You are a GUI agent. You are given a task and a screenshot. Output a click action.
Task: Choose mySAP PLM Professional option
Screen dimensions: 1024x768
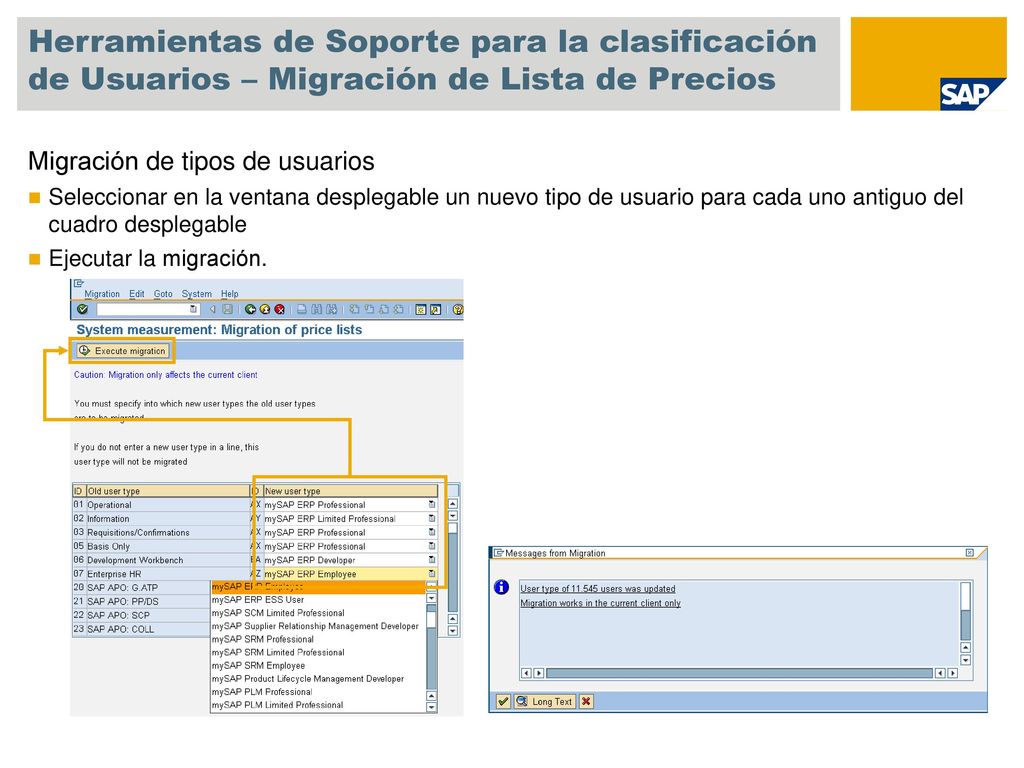[318, 692]
